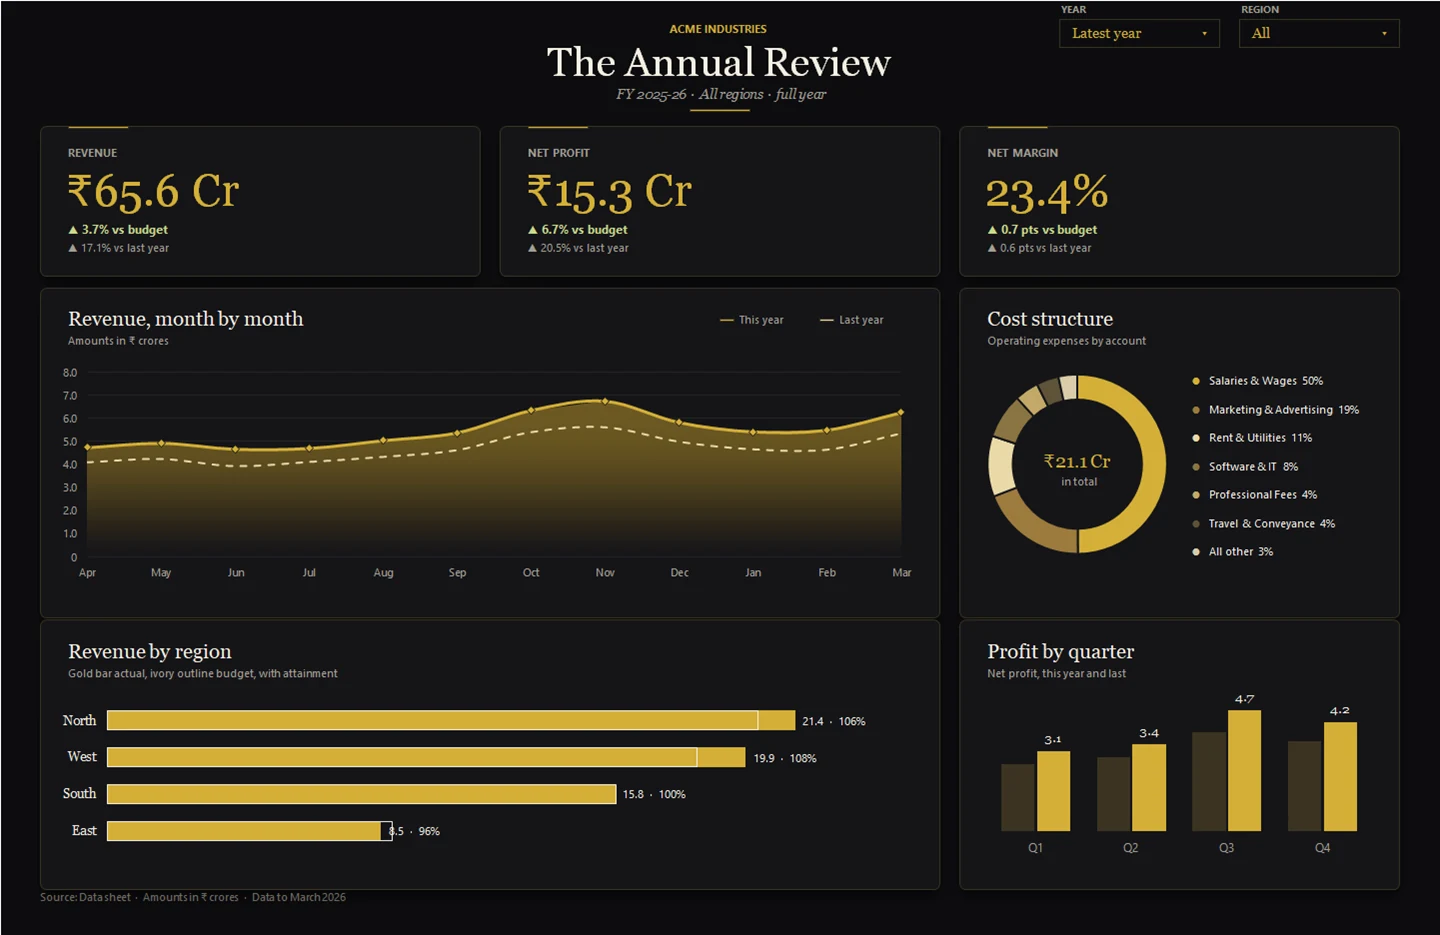Click the 'Revenue, month by month' heading
Screen dimensions: 1440x935
click(185, 319)
